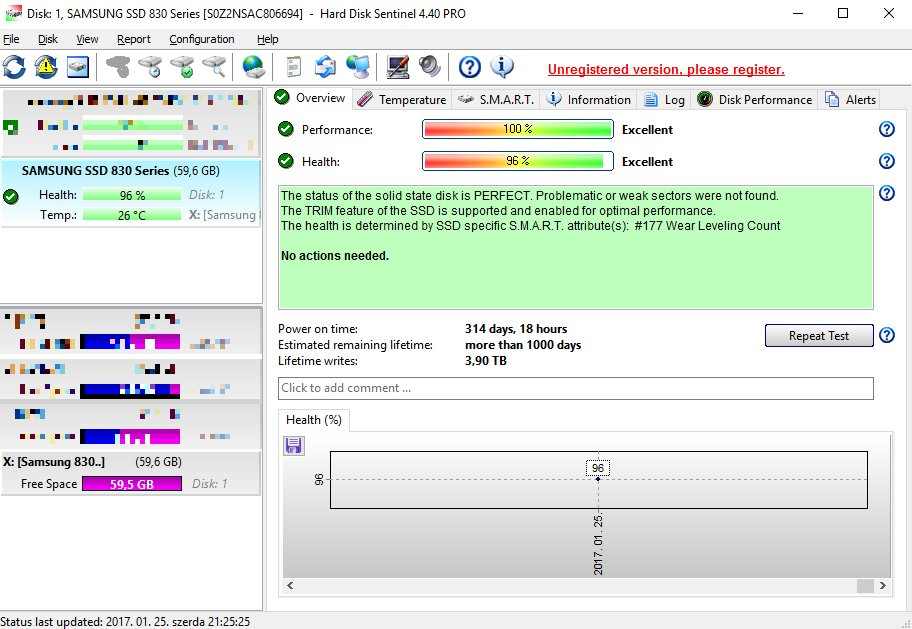Click the help icon beside Health row
Image resolution: width=912 pixels, height=629 pixels.
[886, 161]
